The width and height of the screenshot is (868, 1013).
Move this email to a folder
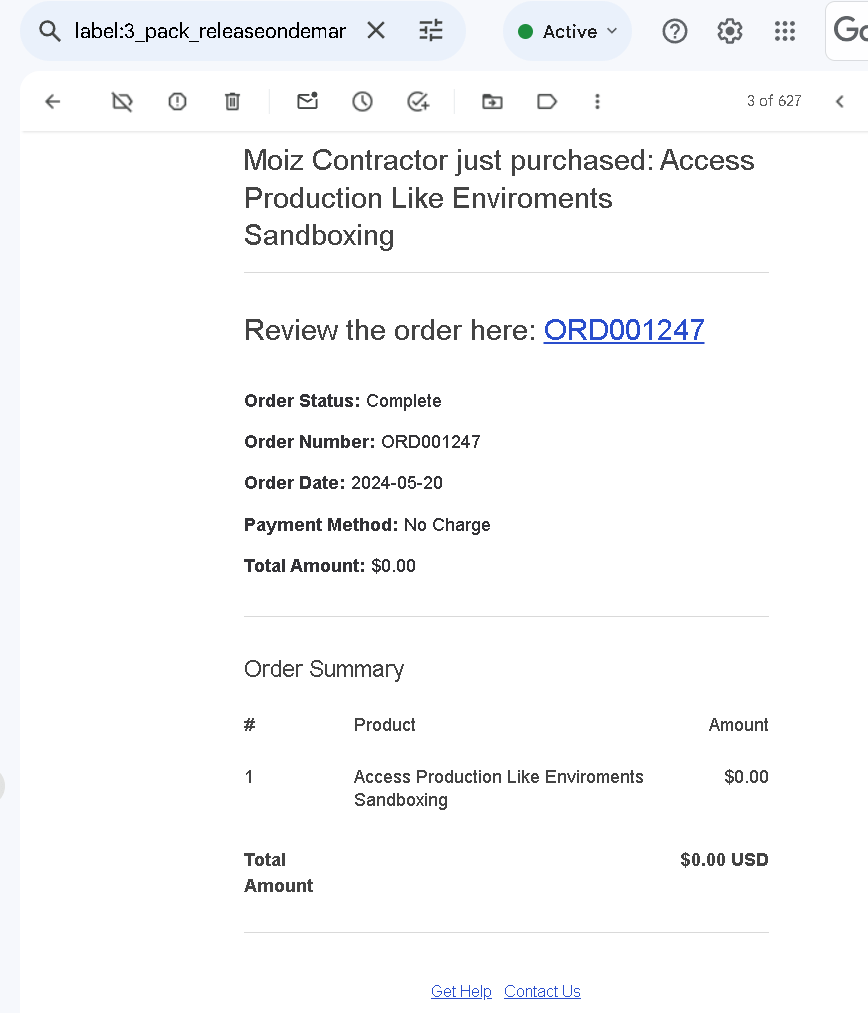(x=492, y=101)
